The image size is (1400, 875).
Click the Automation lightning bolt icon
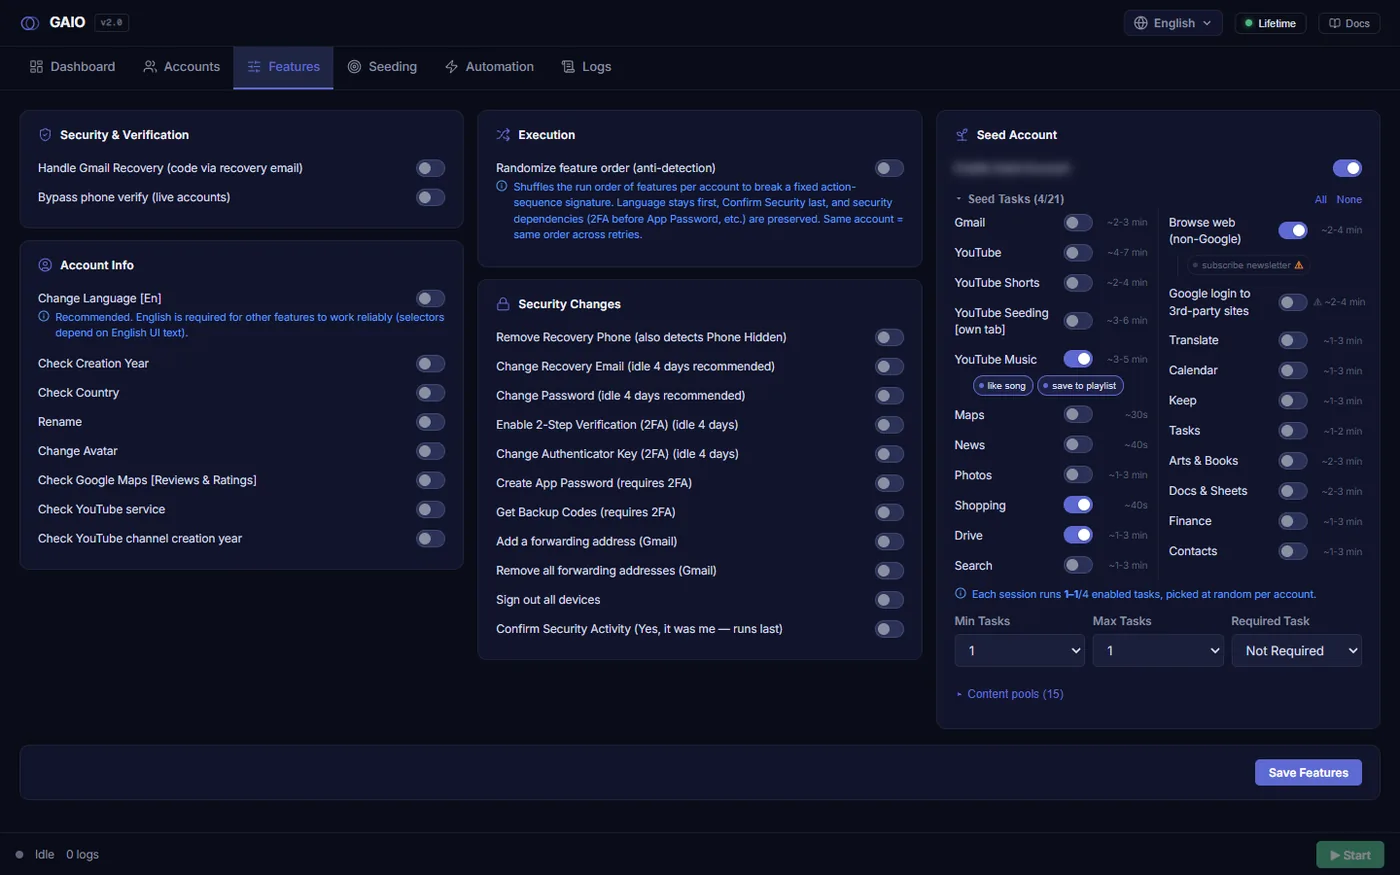(x=452, y=67)
